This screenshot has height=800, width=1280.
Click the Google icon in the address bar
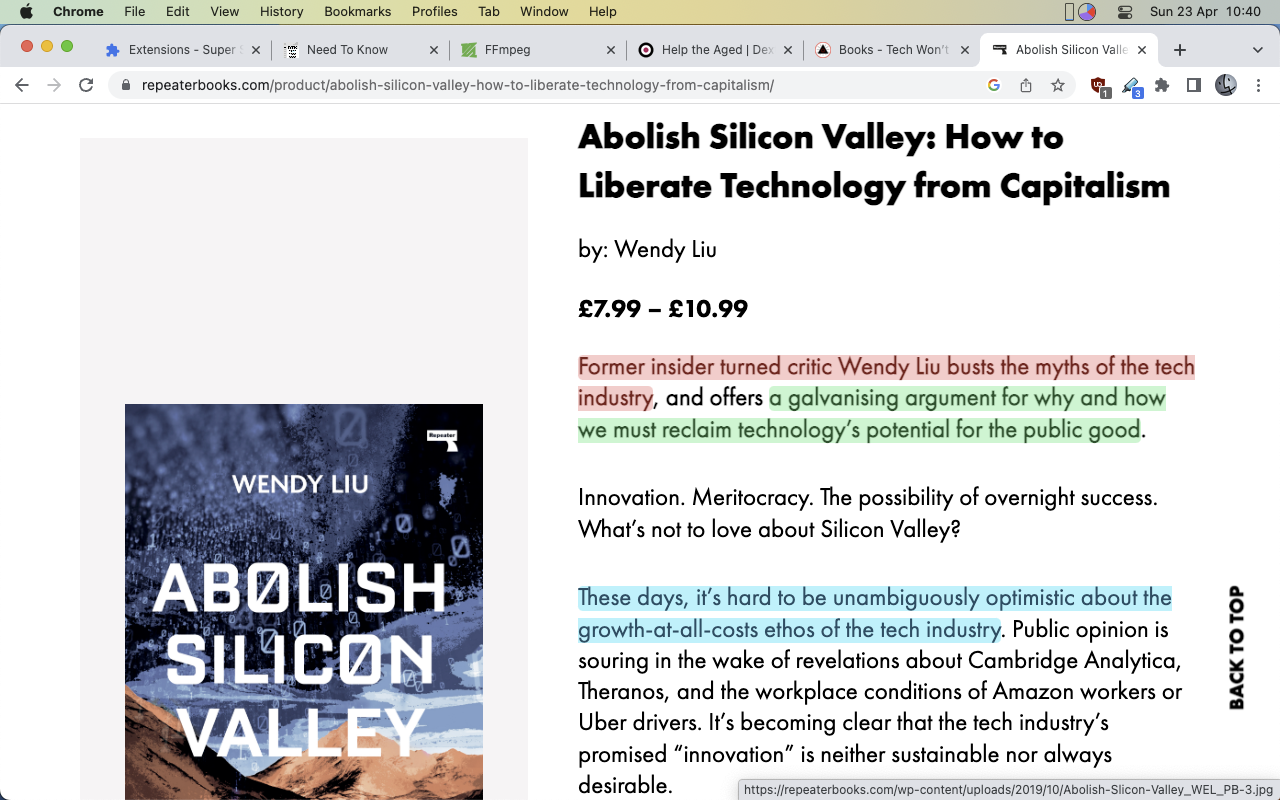pos(994,85)
